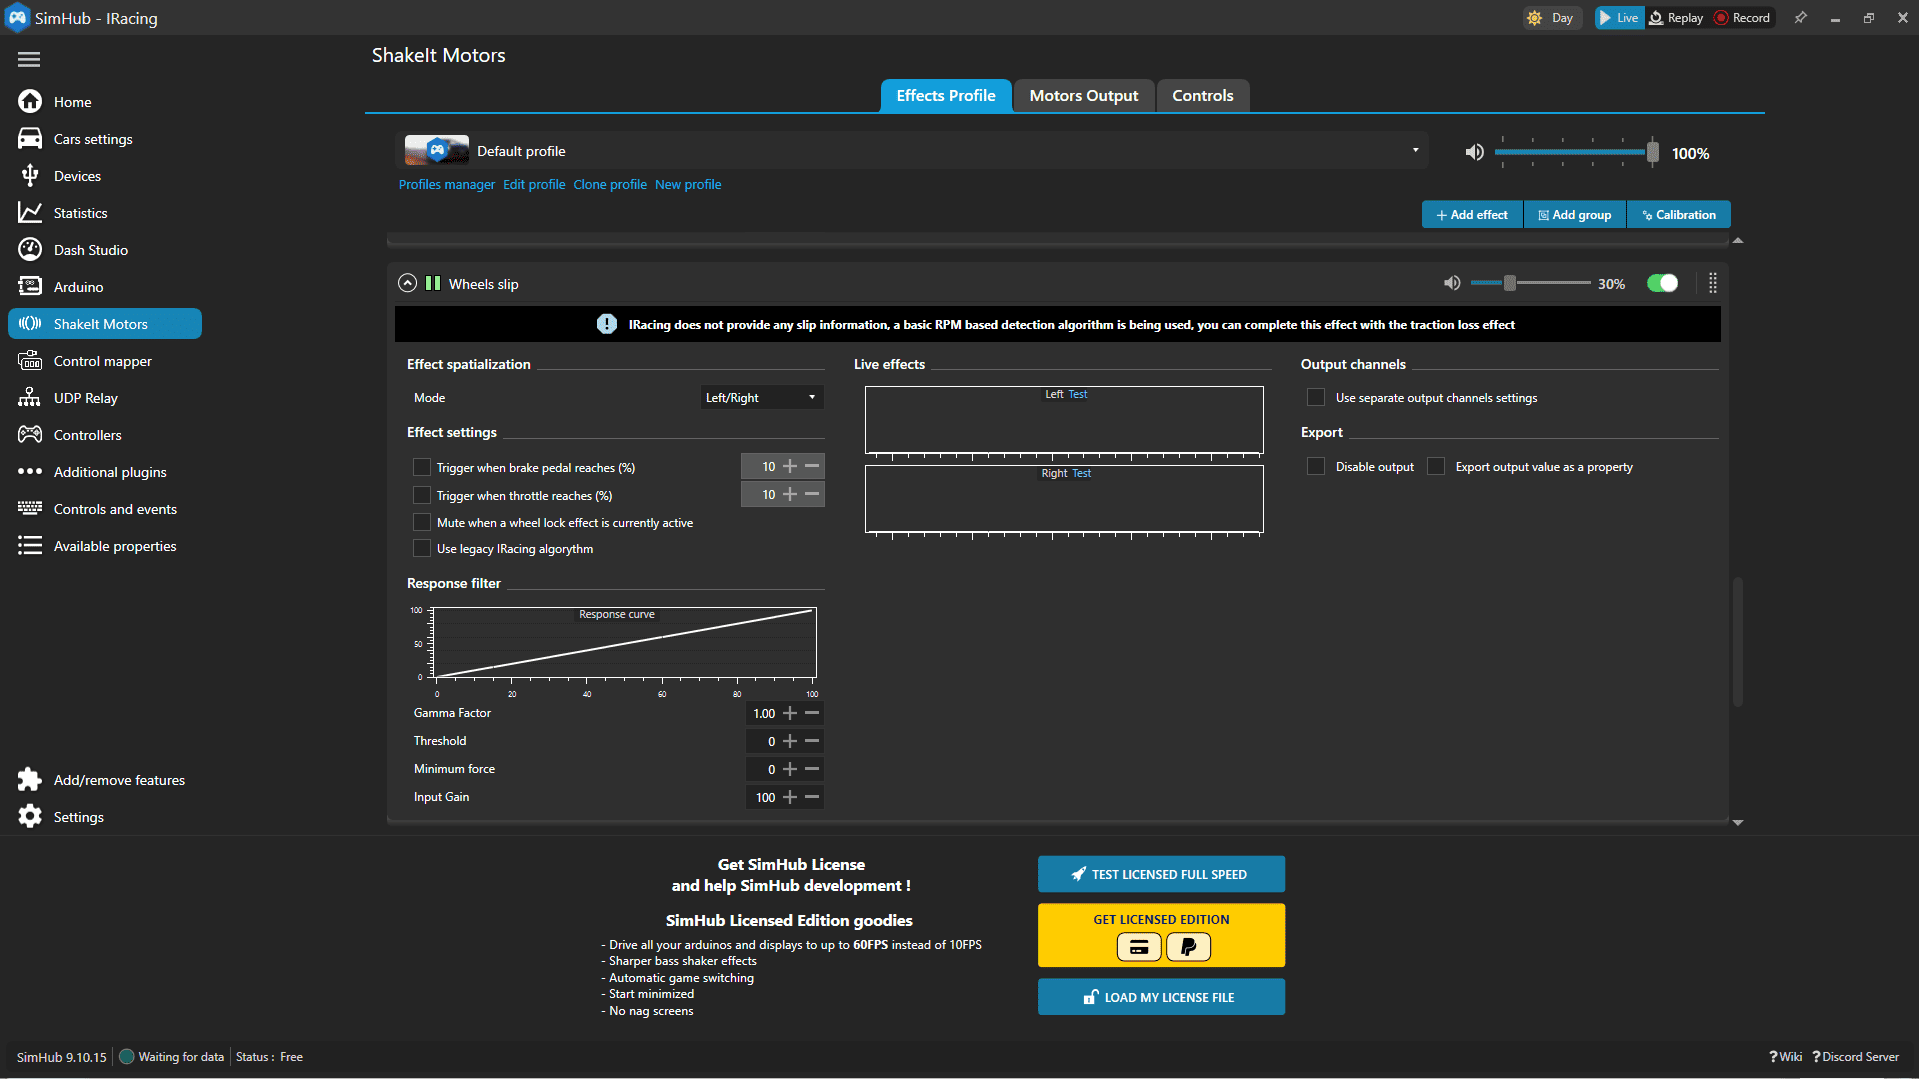This screenshot has height=1079, width=1919.
Task: Open the hamburger menu icon
Action: click(x=29, y=60)
